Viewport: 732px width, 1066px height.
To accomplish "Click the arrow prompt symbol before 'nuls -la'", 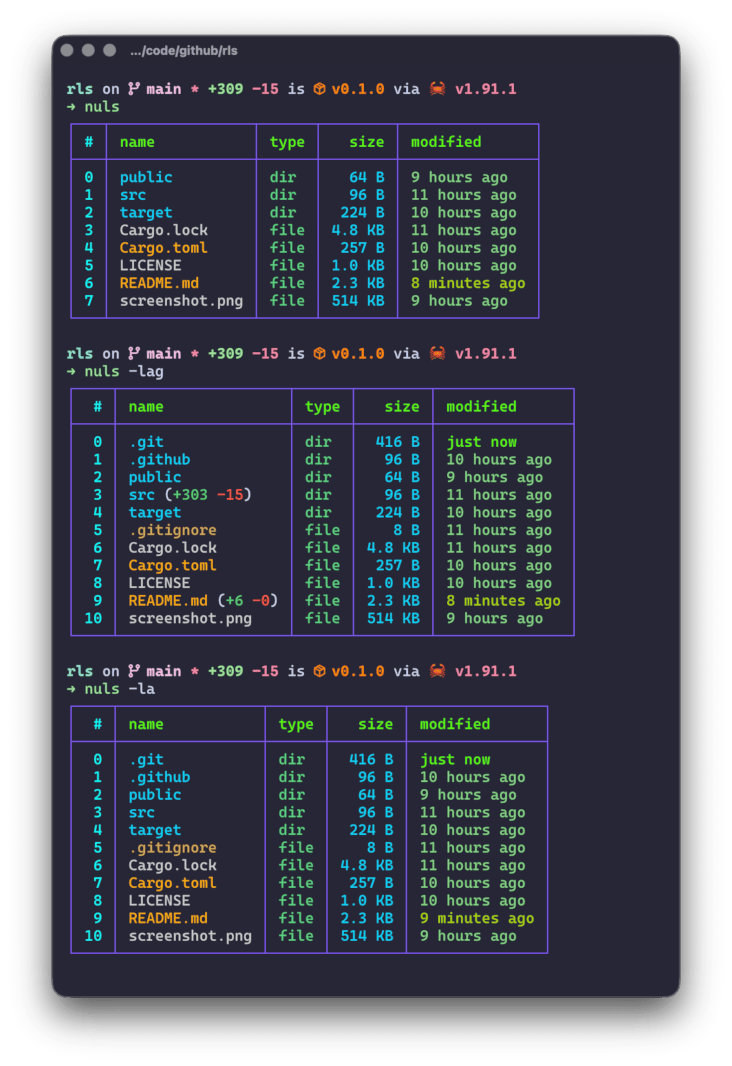I will pos(72,689).
